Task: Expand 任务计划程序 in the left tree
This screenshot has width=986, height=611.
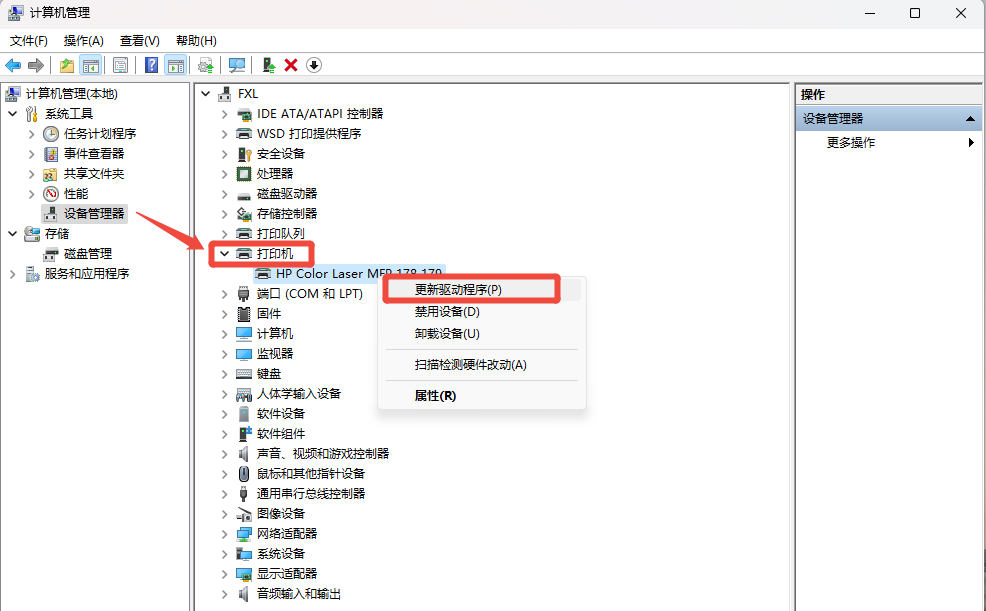Action: [x=31, y=134]
